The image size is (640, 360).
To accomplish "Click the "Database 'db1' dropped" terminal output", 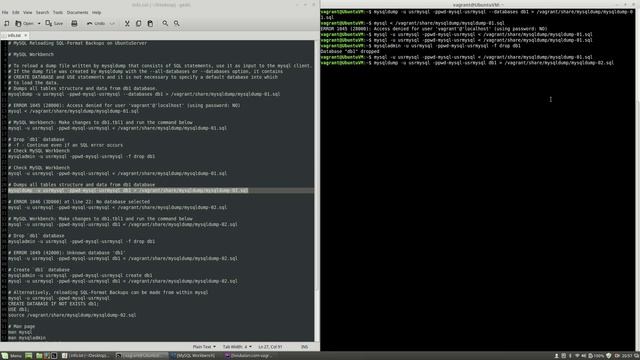I will [x=350, y=52].
